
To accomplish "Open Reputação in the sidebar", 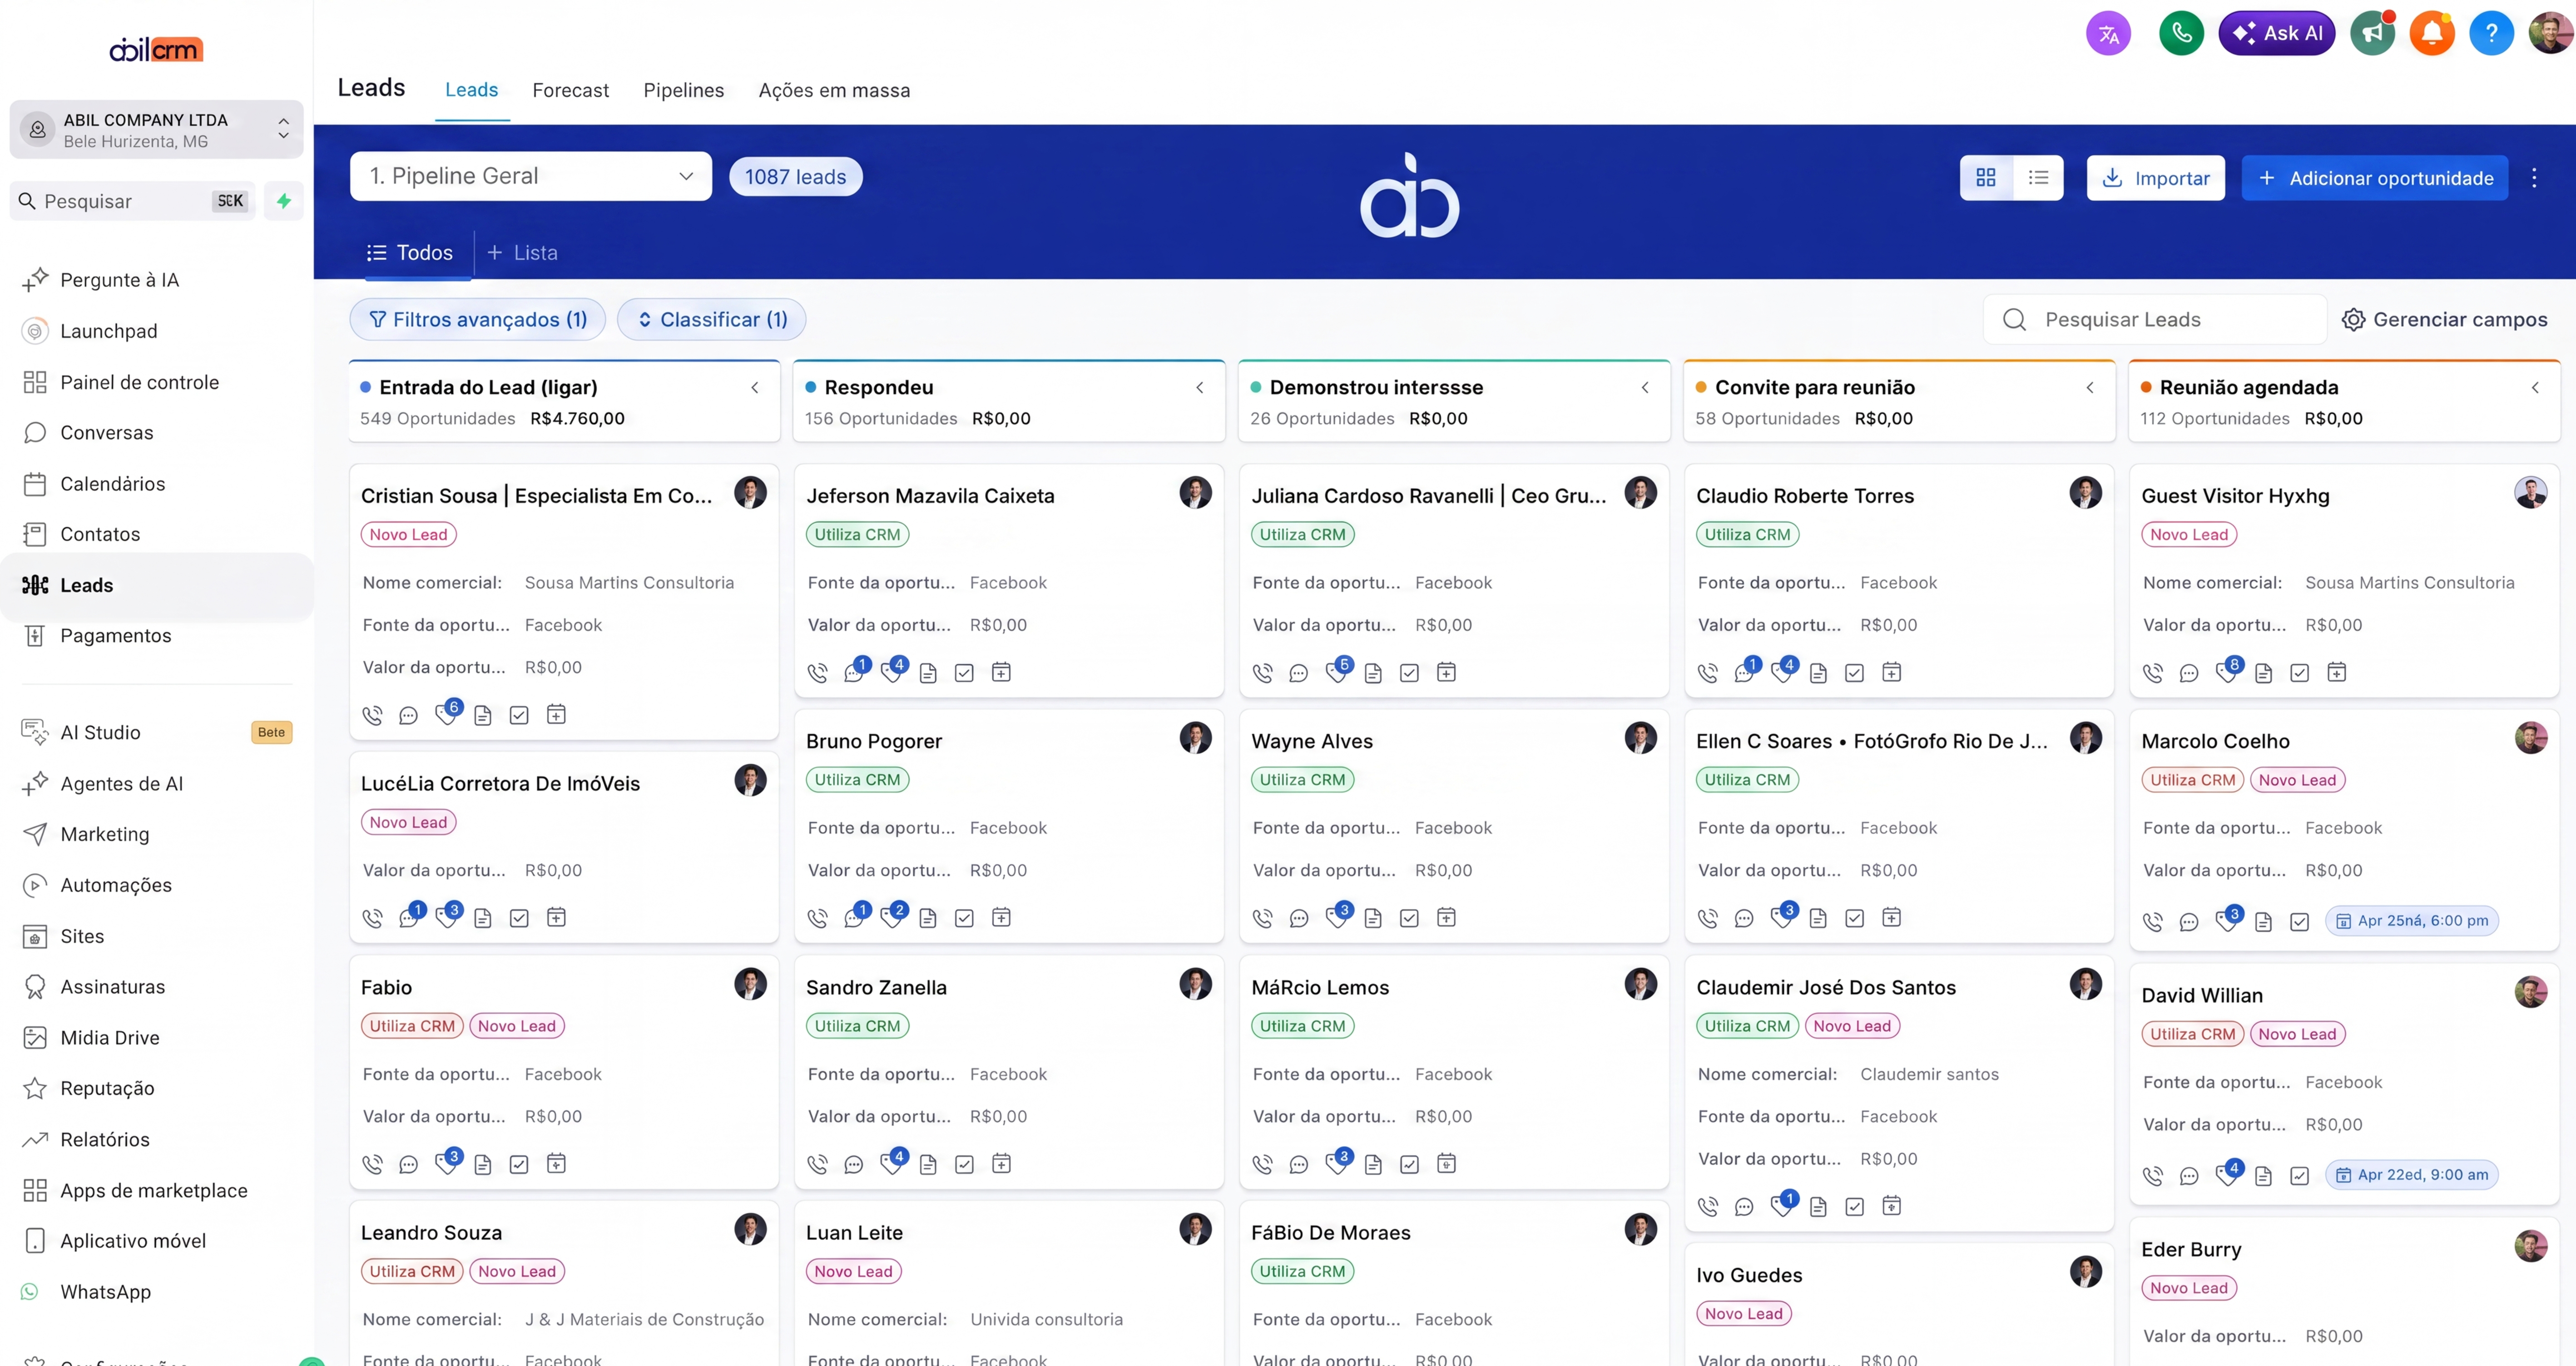I will coord(107,1088).
